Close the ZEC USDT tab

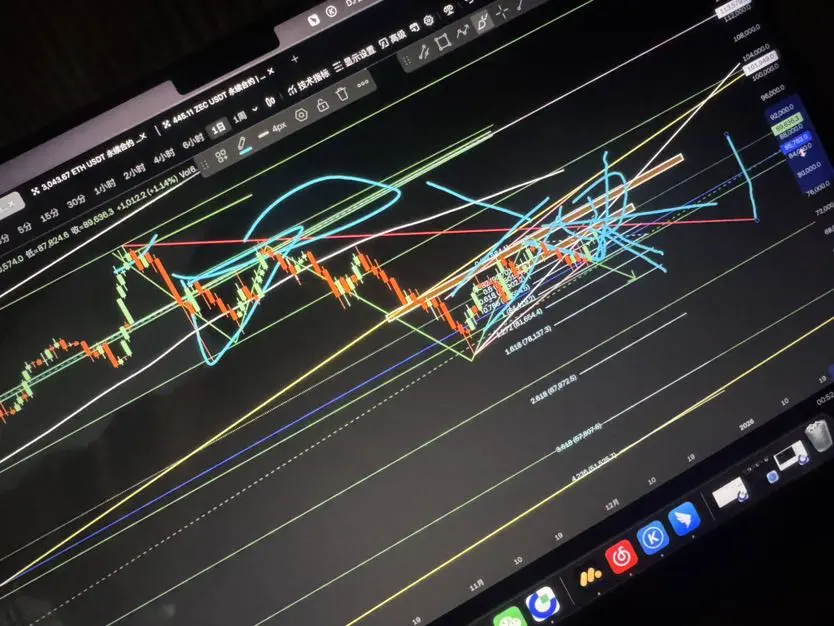point(270,71)
